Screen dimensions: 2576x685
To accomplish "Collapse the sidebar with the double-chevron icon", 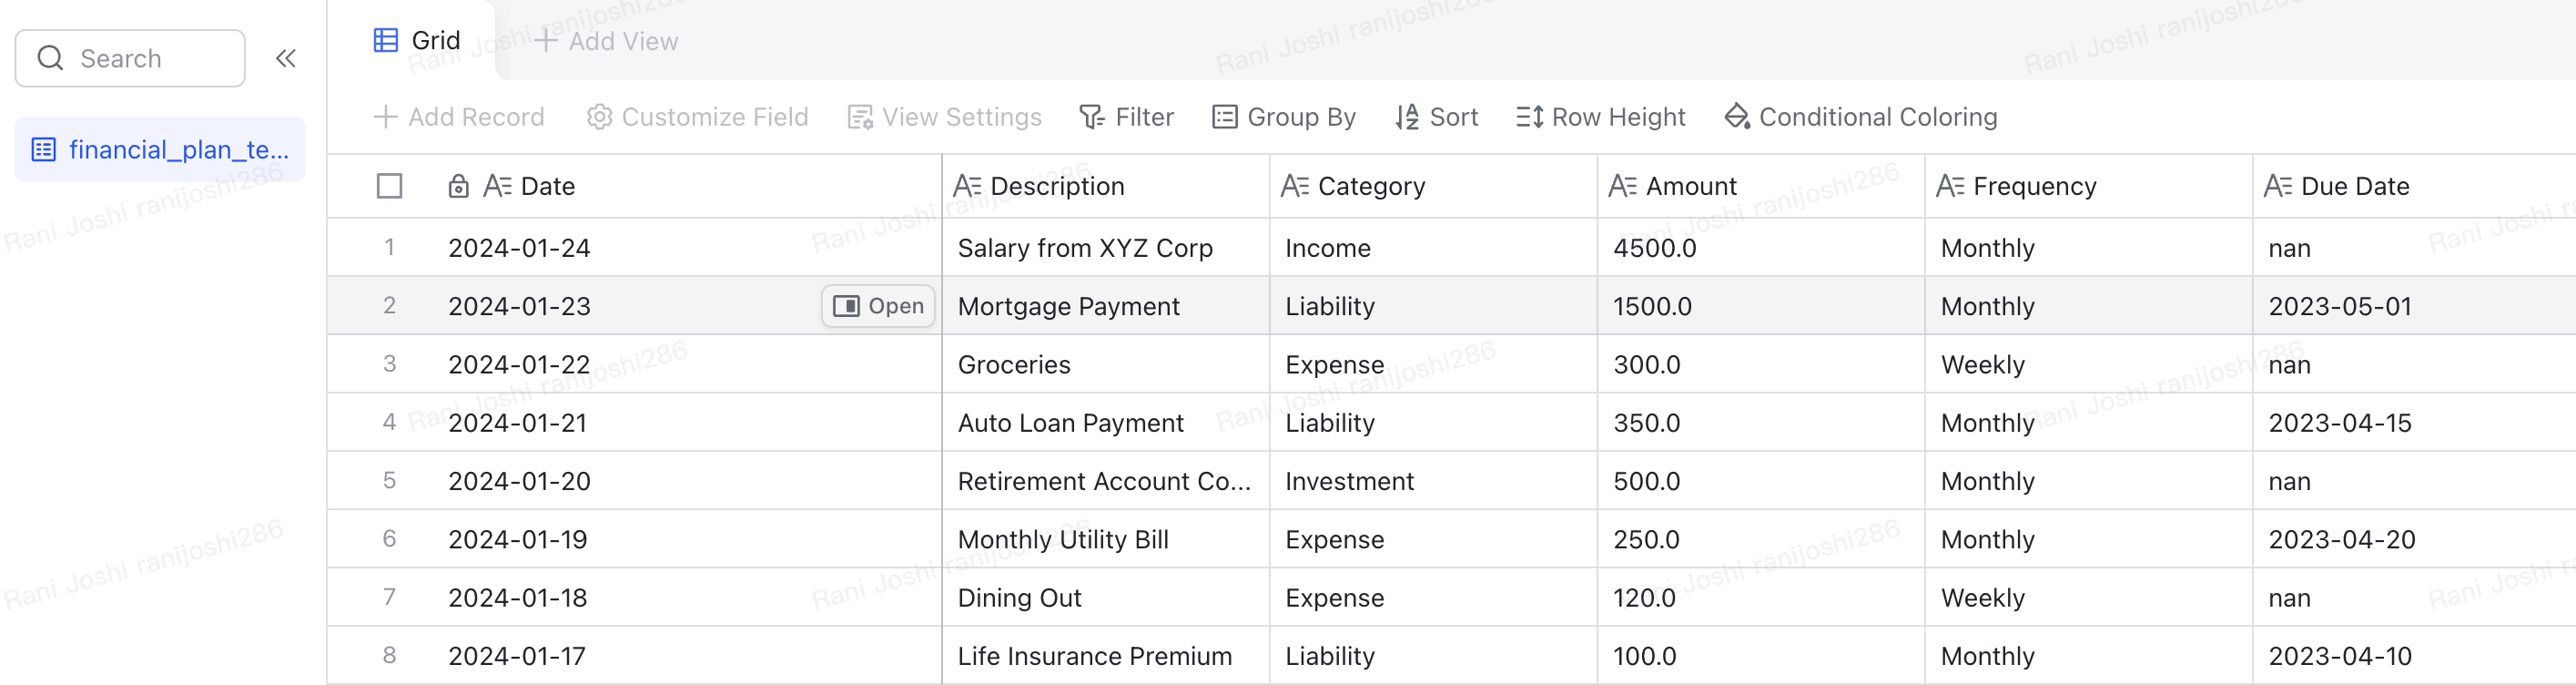I will click(286, 58).
